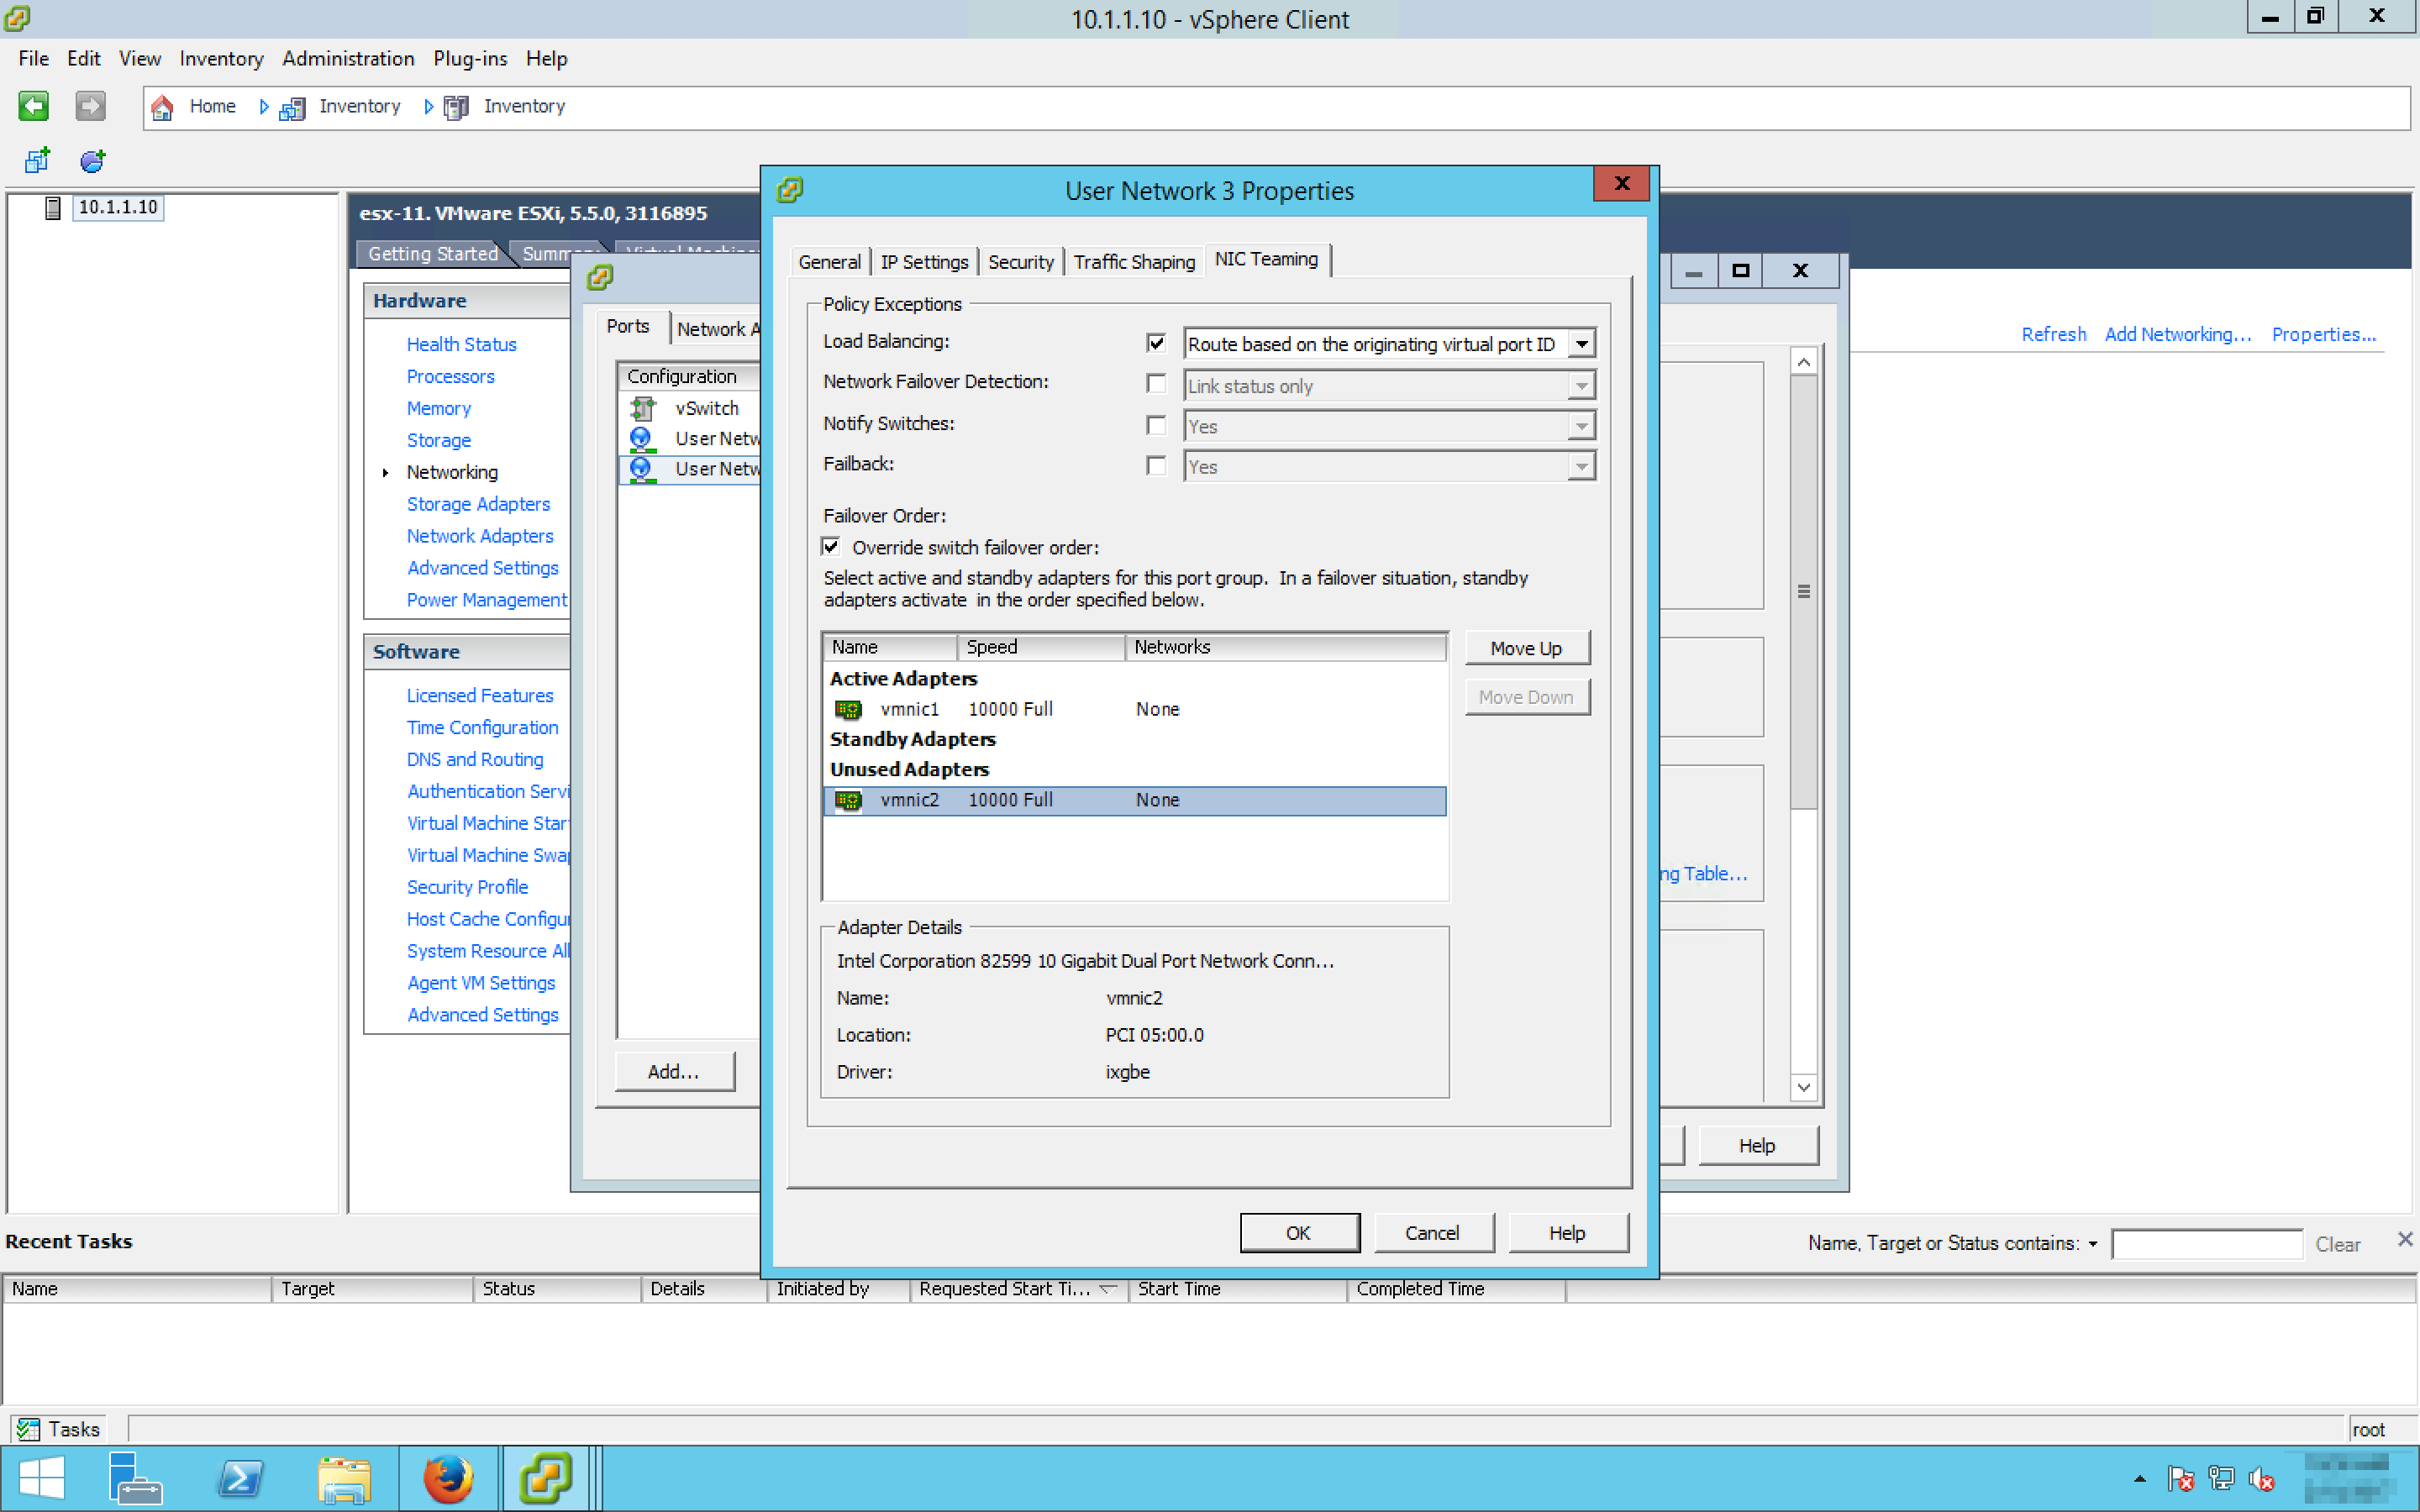Screen dimensions: 2420x1512
Task: Click the Home icon in navigation bar
Action: point(162,106)
